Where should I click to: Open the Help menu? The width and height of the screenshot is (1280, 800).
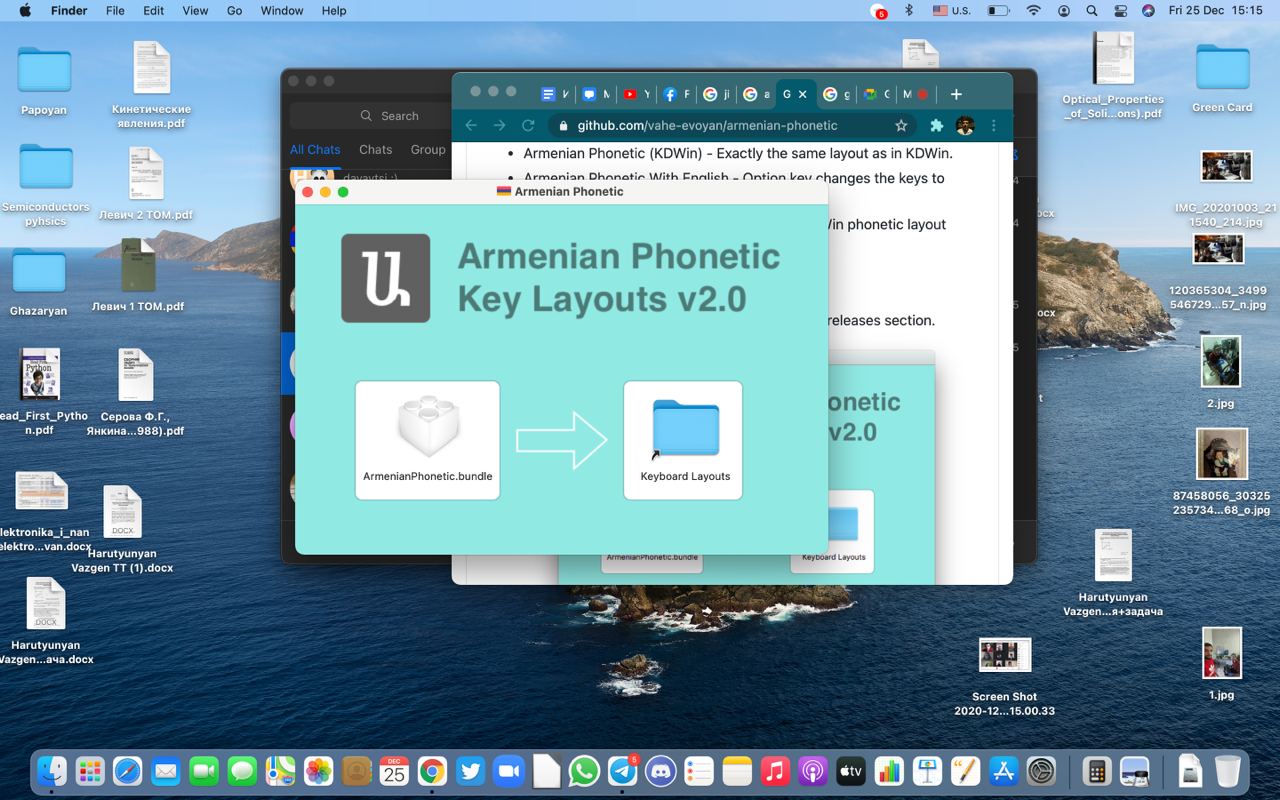click(x=334, y=11)
